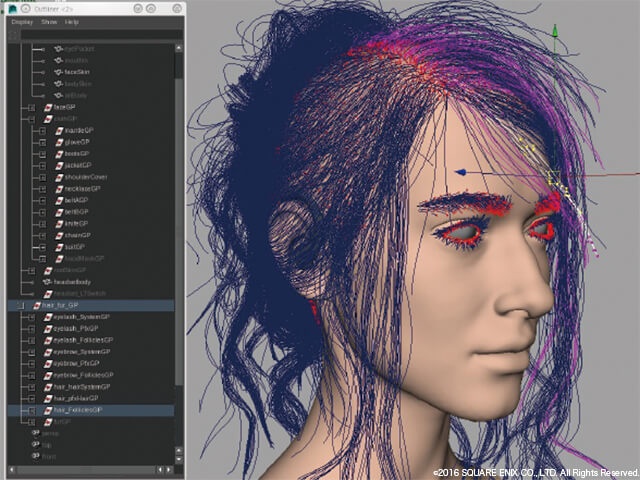640x480 pixels.
Task: Click the jacketGP group icon
Action: coord(60,166)
